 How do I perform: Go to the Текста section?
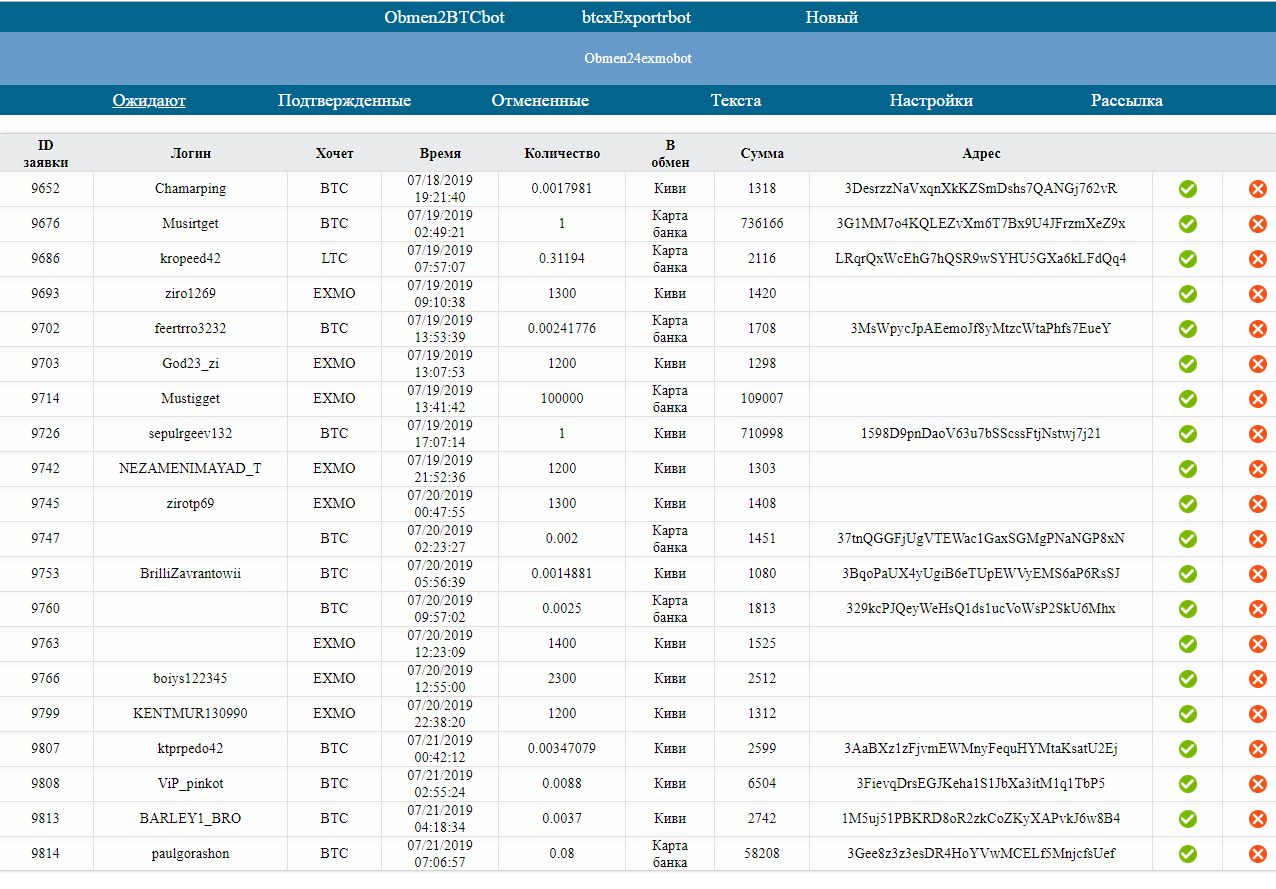click(x=736, y=101)
